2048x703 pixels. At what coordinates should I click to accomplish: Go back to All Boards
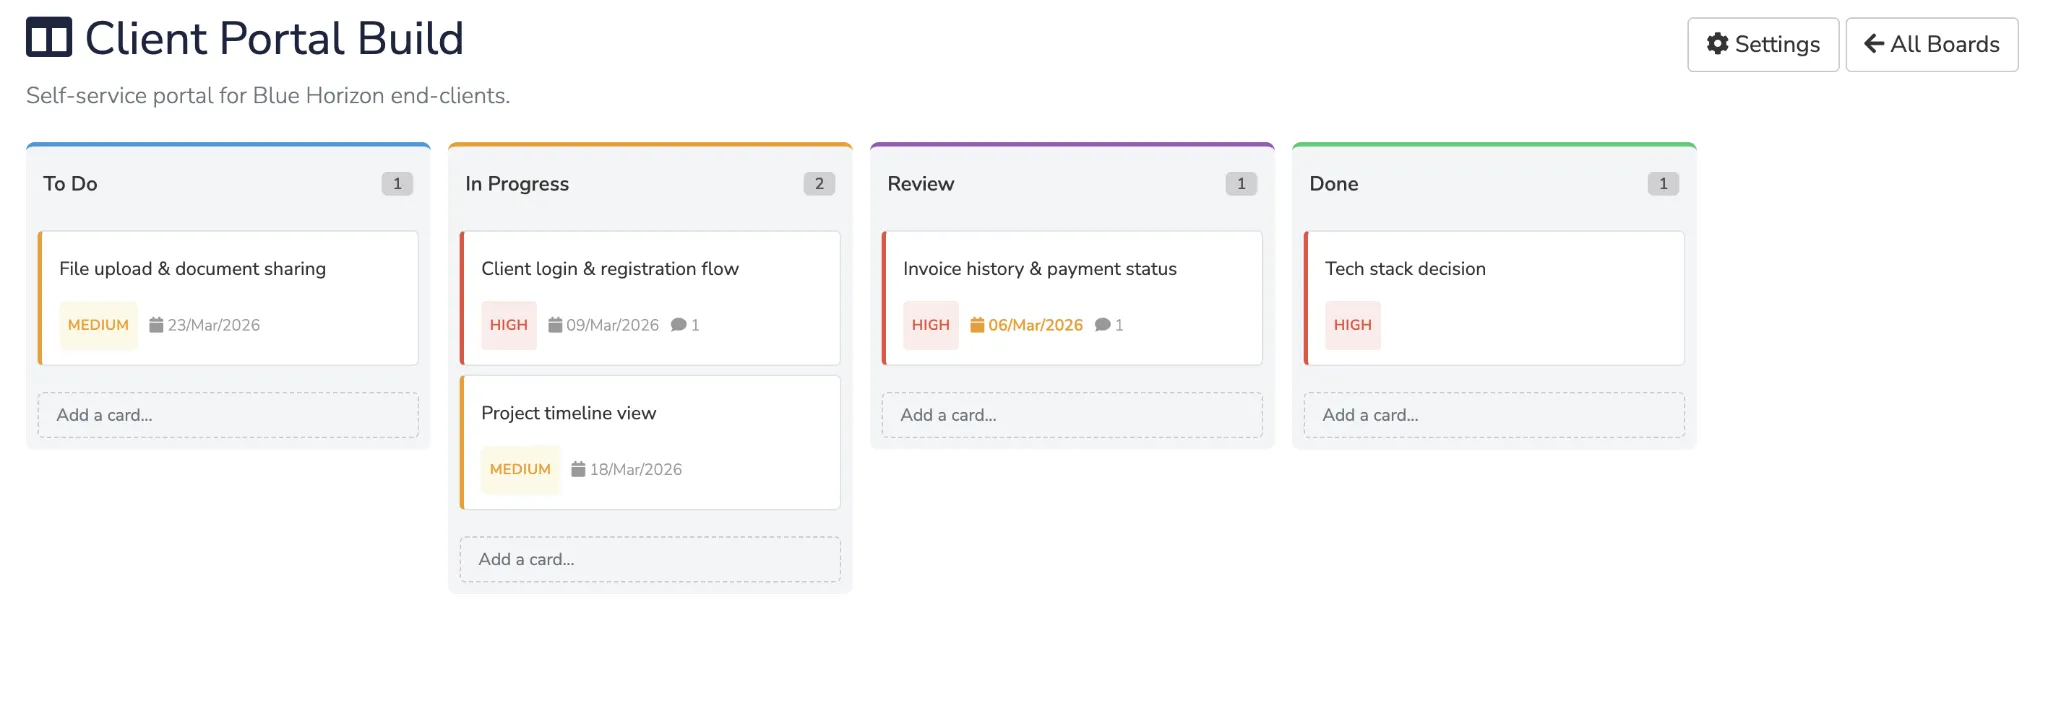tap(1932, 44)
